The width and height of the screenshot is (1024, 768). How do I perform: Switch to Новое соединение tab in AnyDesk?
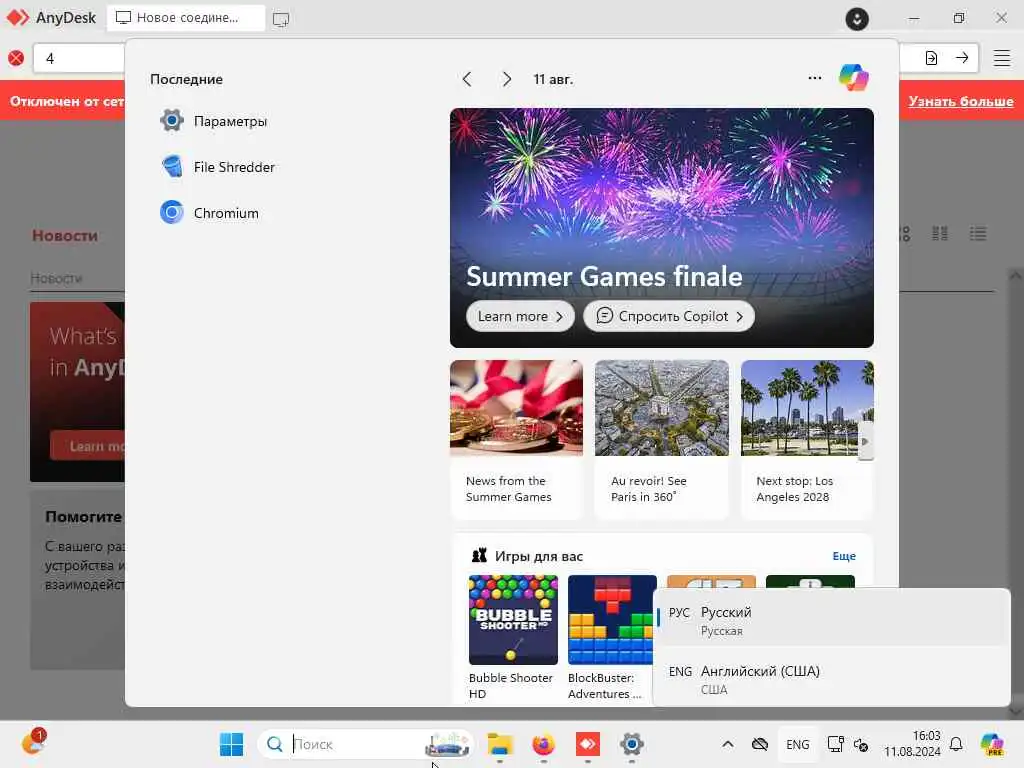pos(185,18)
